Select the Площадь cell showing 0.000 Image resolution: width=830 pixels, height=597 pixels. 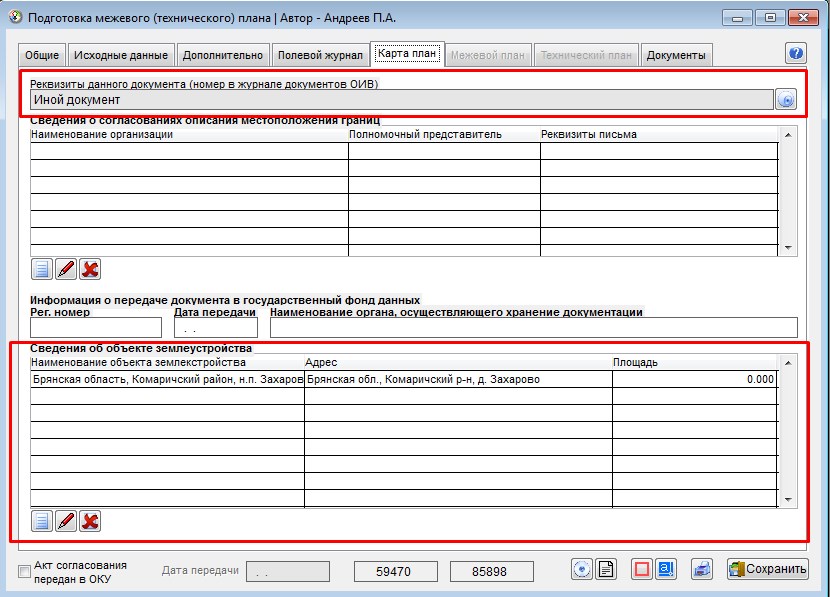(x=695, y=379)
